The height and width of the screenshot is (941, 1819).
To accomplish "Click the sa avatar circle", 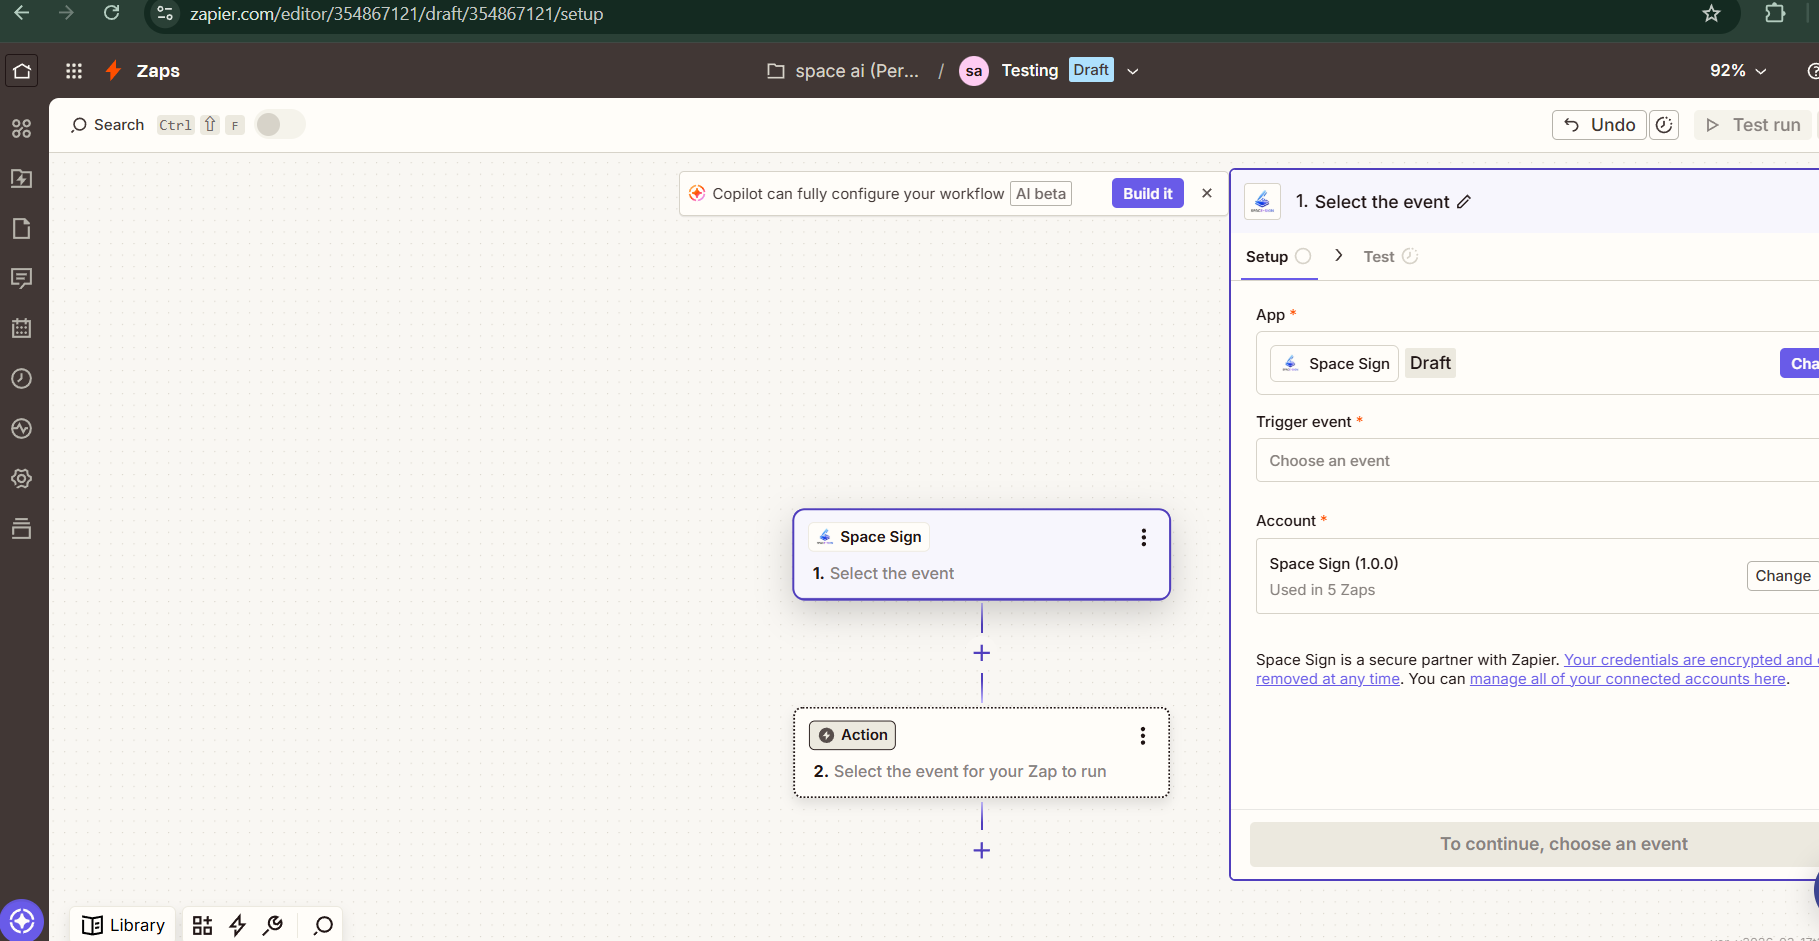I will (x=974, y=71).
